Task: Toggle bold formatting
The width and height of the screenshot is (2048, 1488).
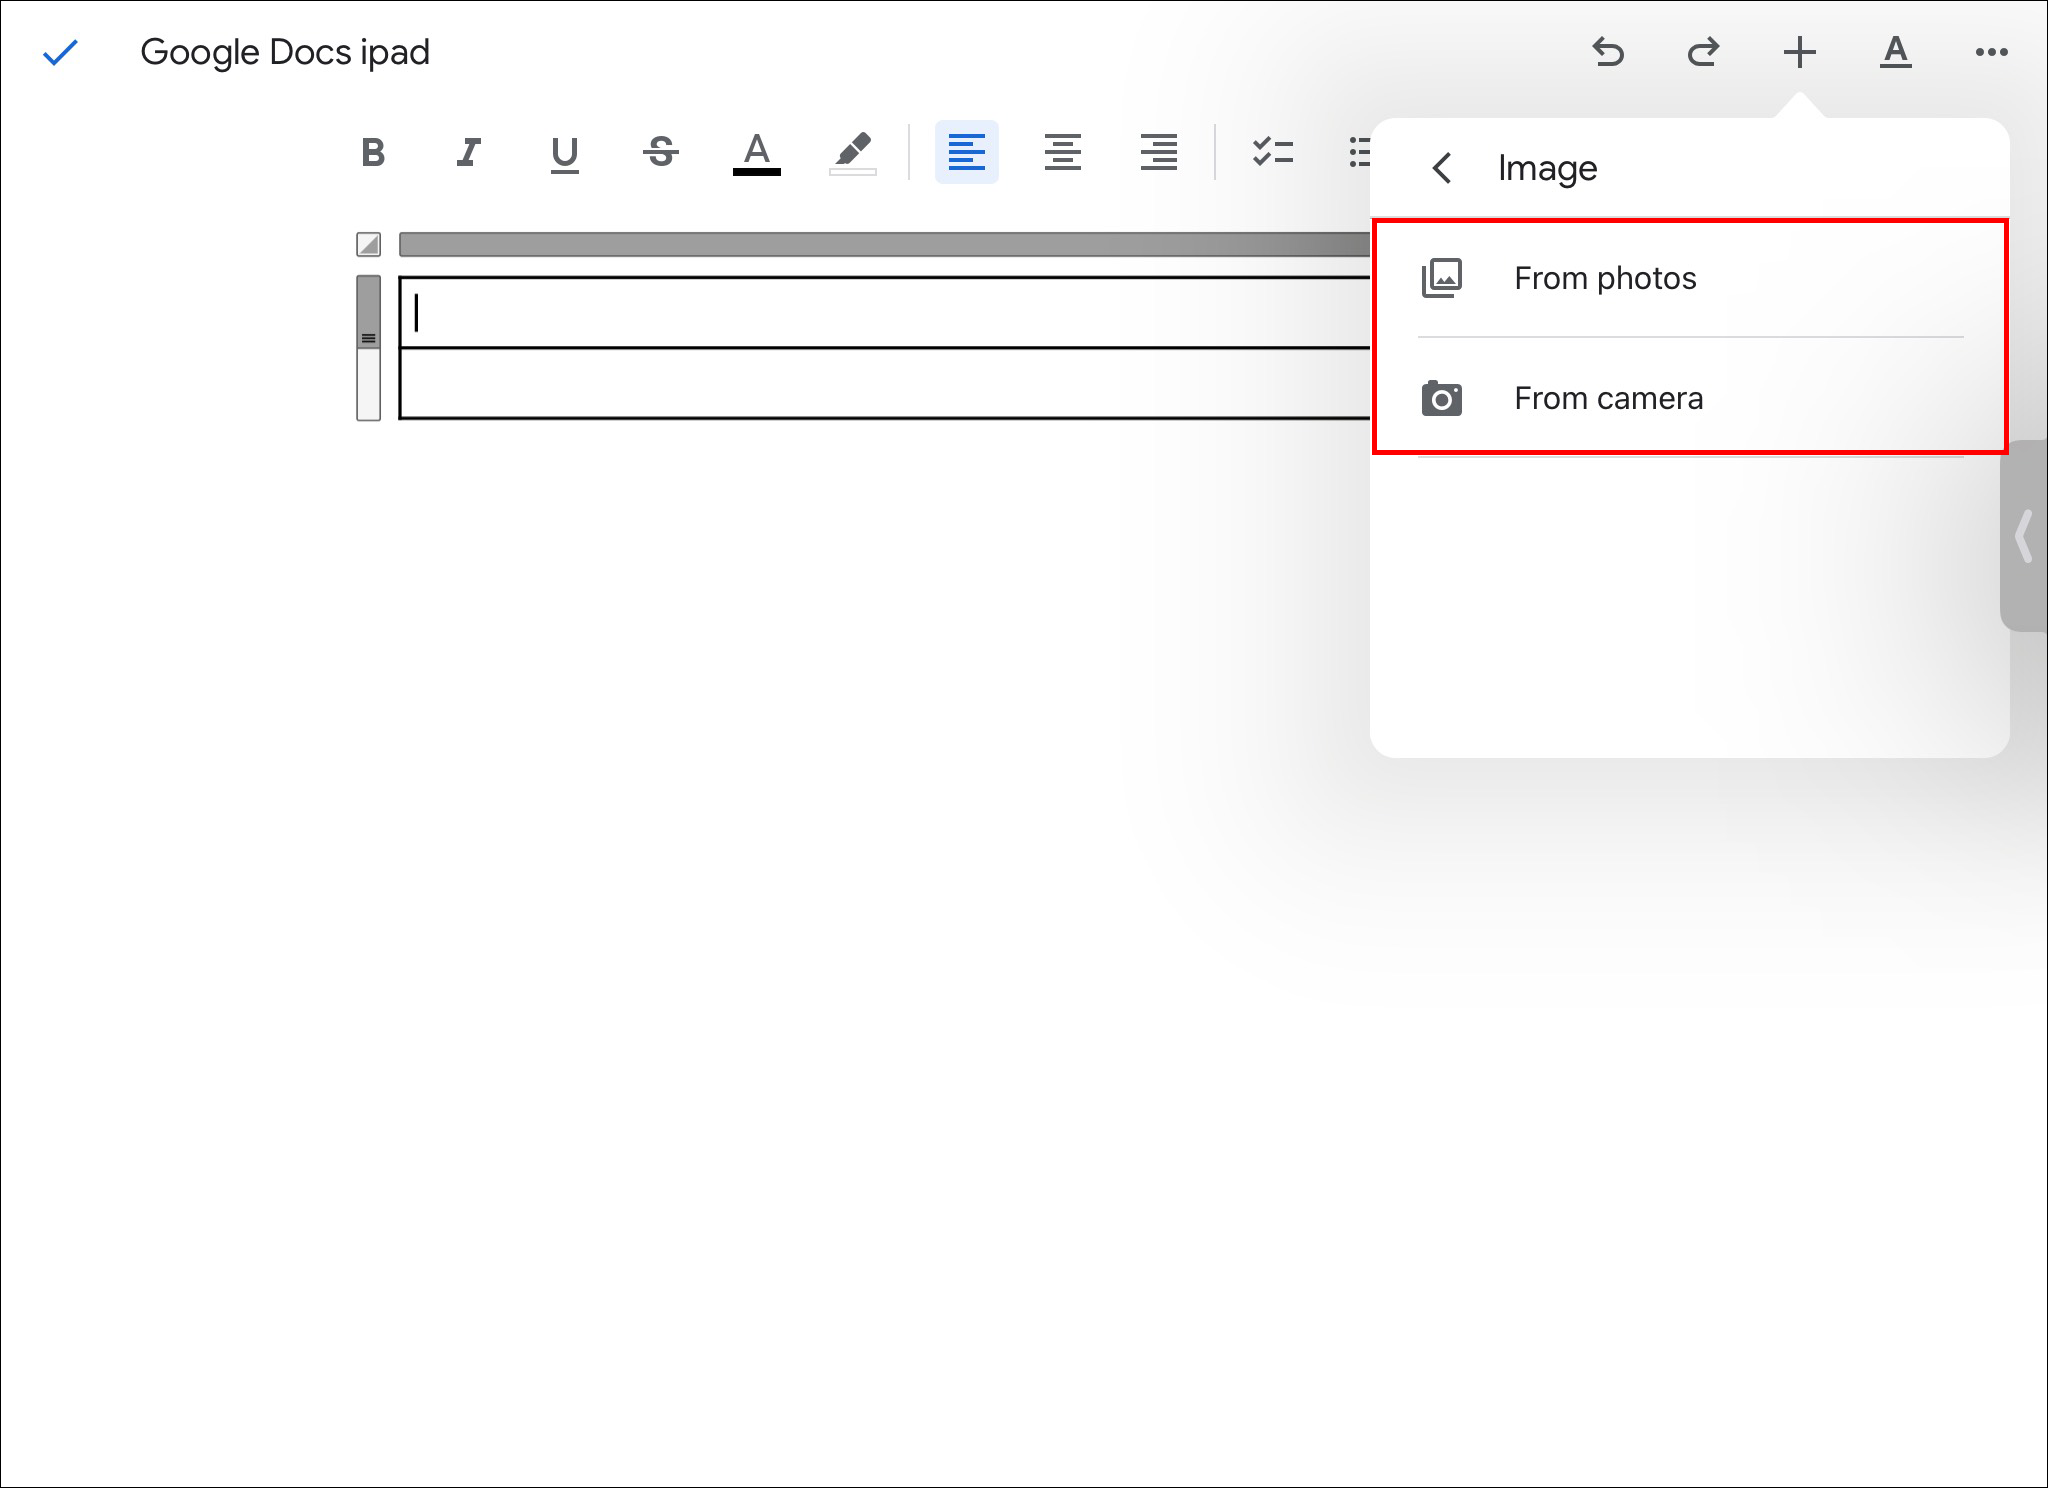Action: pyautogui.click(x=373, y=153)
